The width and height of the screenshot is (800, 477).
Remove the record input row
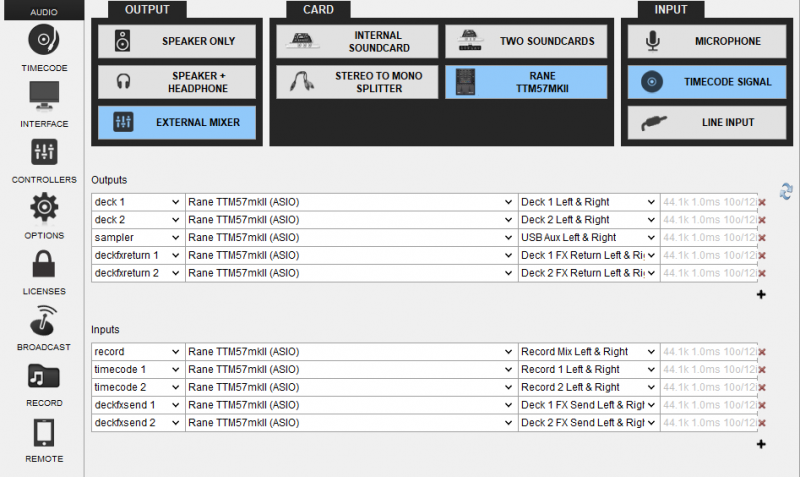click(x=762, y=352)
